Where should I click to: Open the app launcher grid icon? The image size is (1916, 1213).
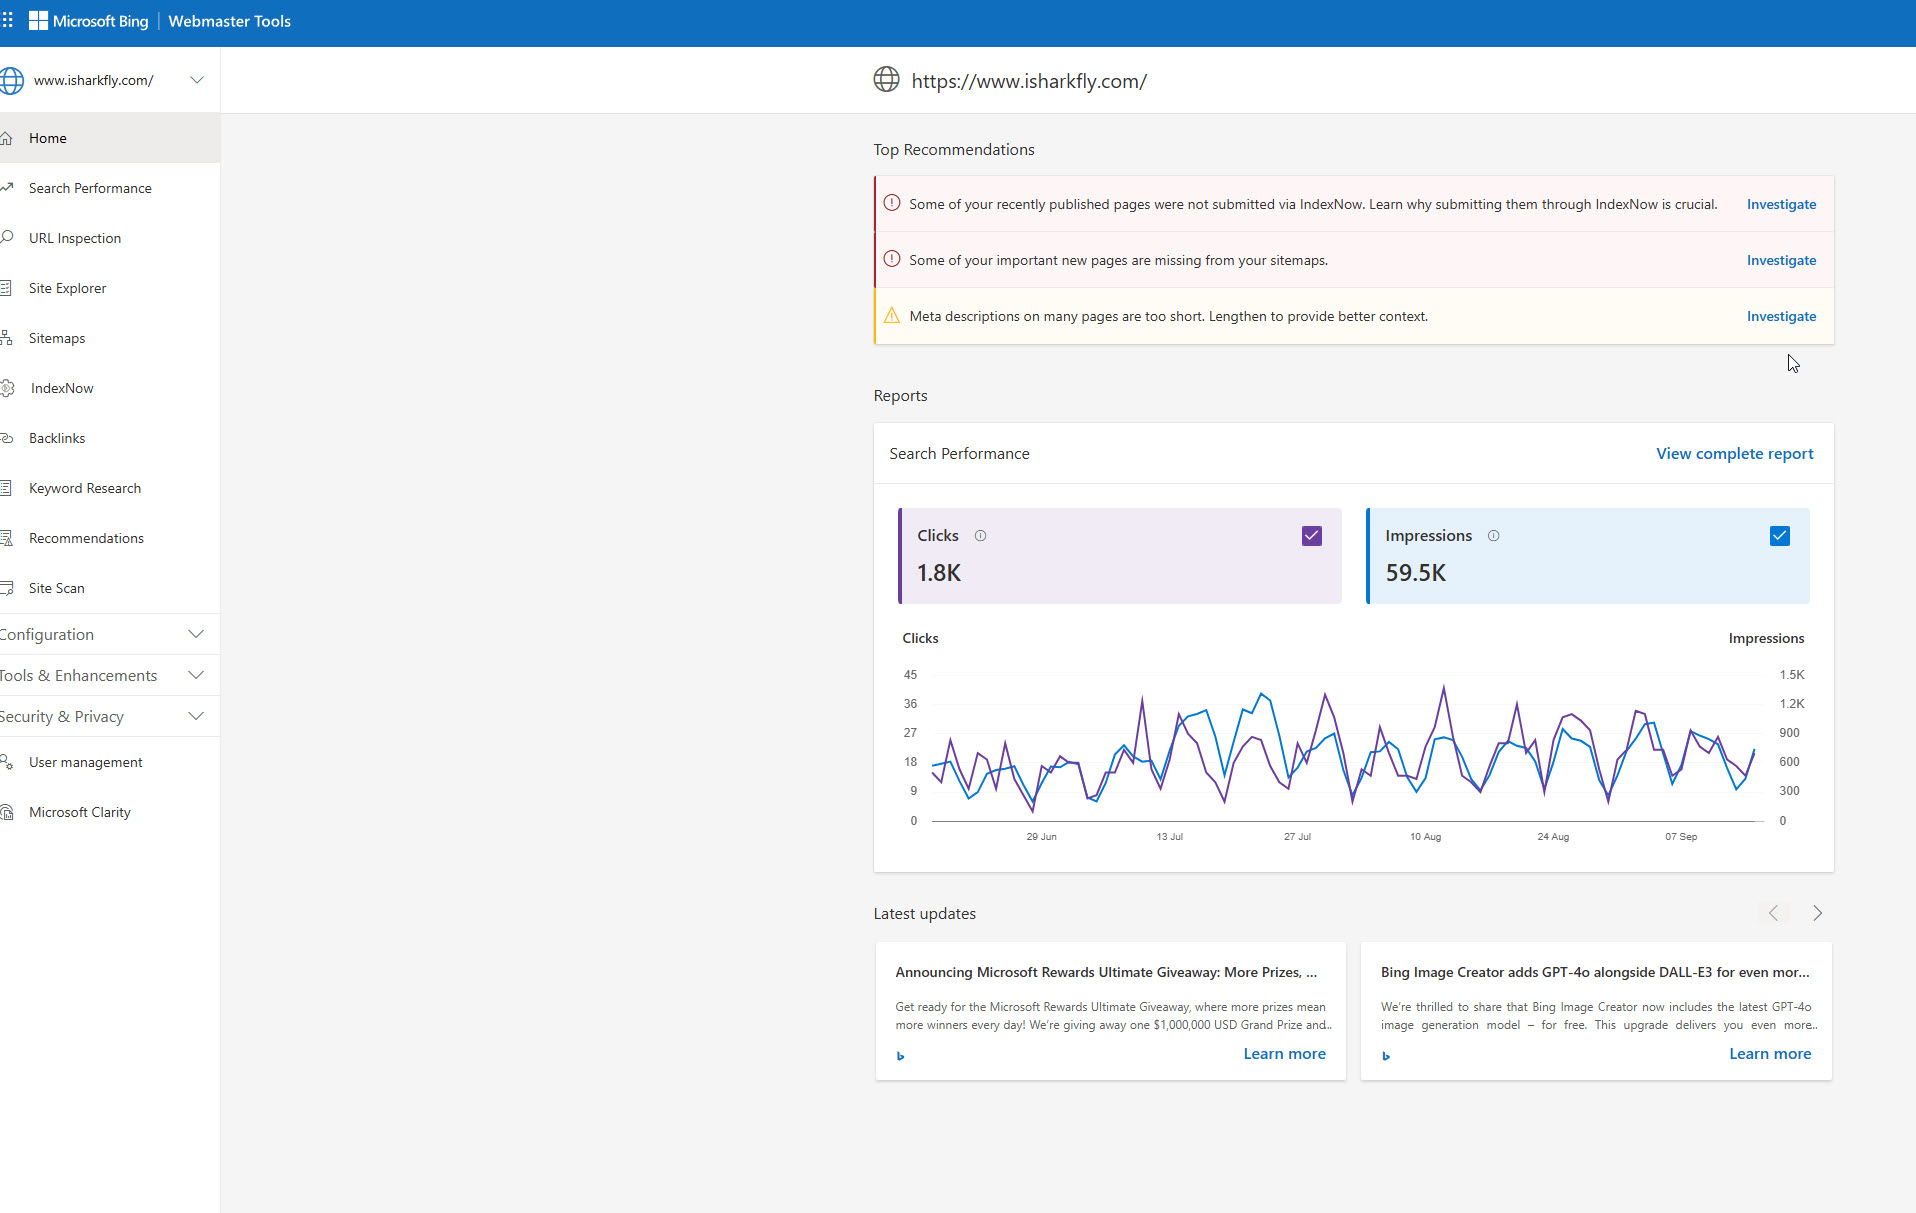click(7, 21)
